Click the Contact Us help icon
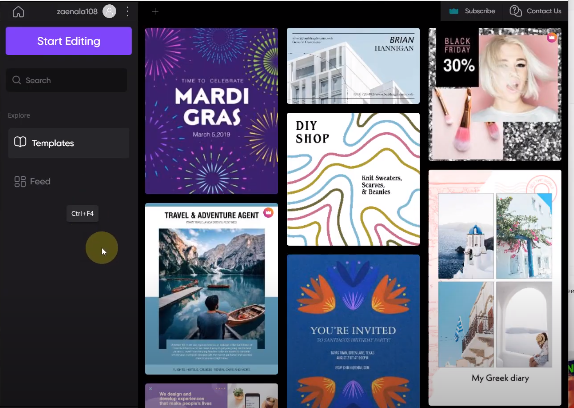 (x=515, y=11)
